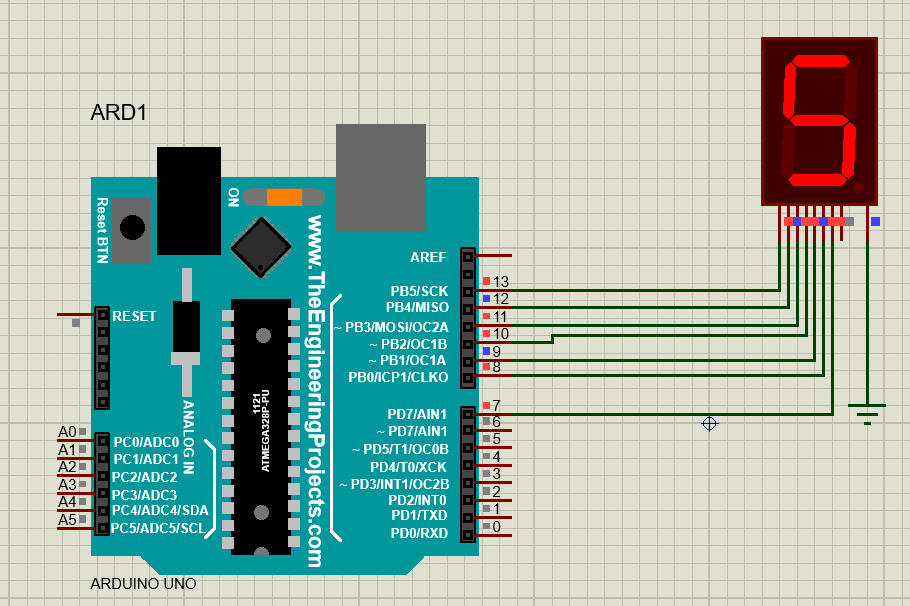910x606 pixels.
Task: Click the PC3/ADC3 pin name
Action: click(145, 495)
